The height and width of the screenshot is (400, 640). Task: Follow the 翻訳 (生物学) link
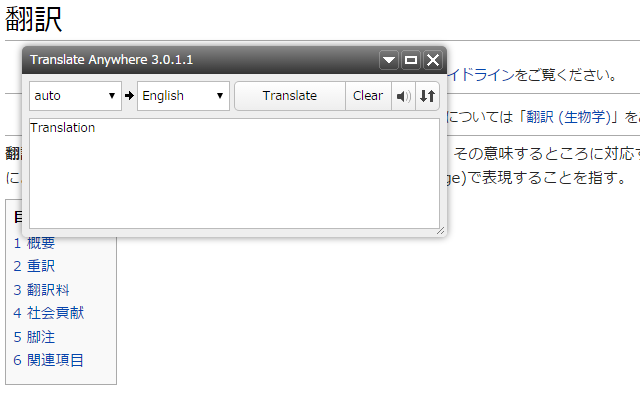(568, 117)
